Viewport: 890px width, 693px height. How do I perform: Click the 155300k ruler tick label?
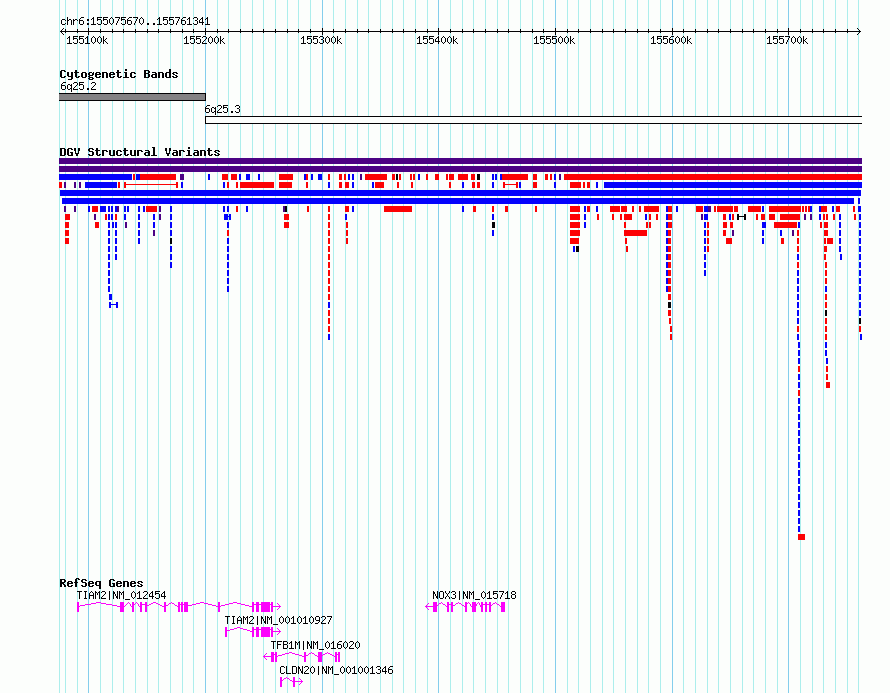click(321, 40)
